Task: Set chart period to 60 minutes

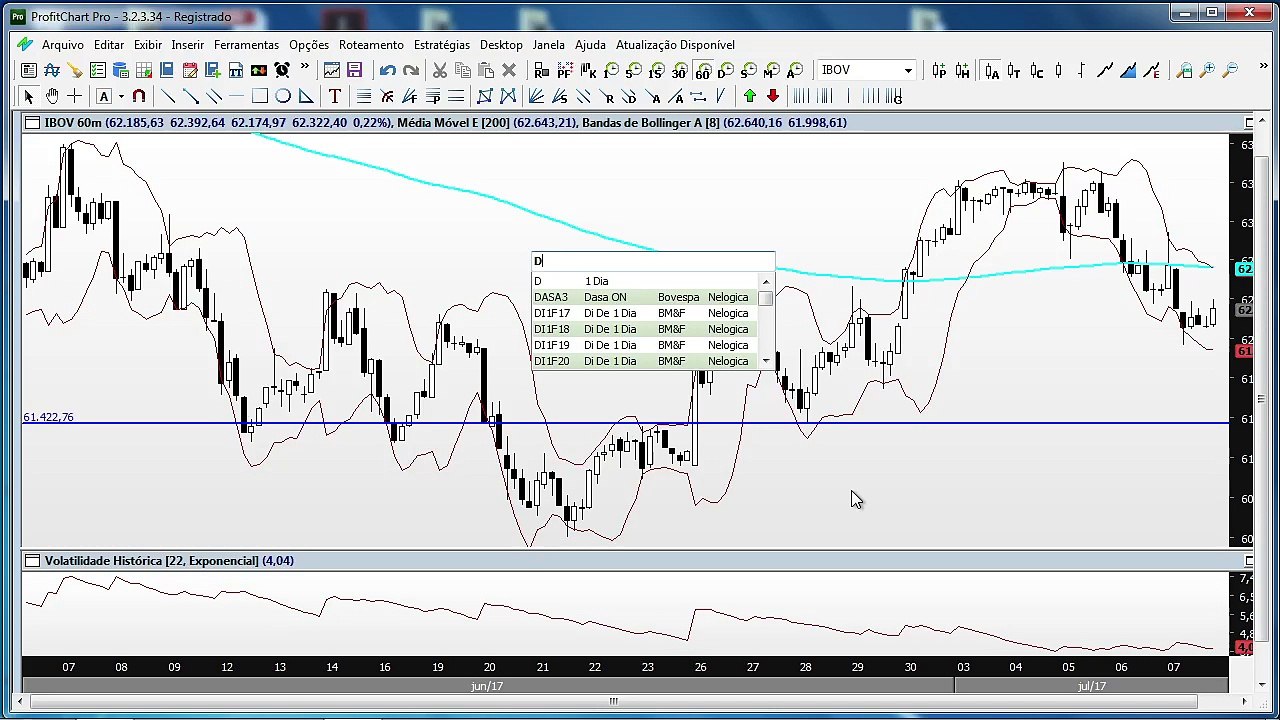Action: [x=702, y=70]
